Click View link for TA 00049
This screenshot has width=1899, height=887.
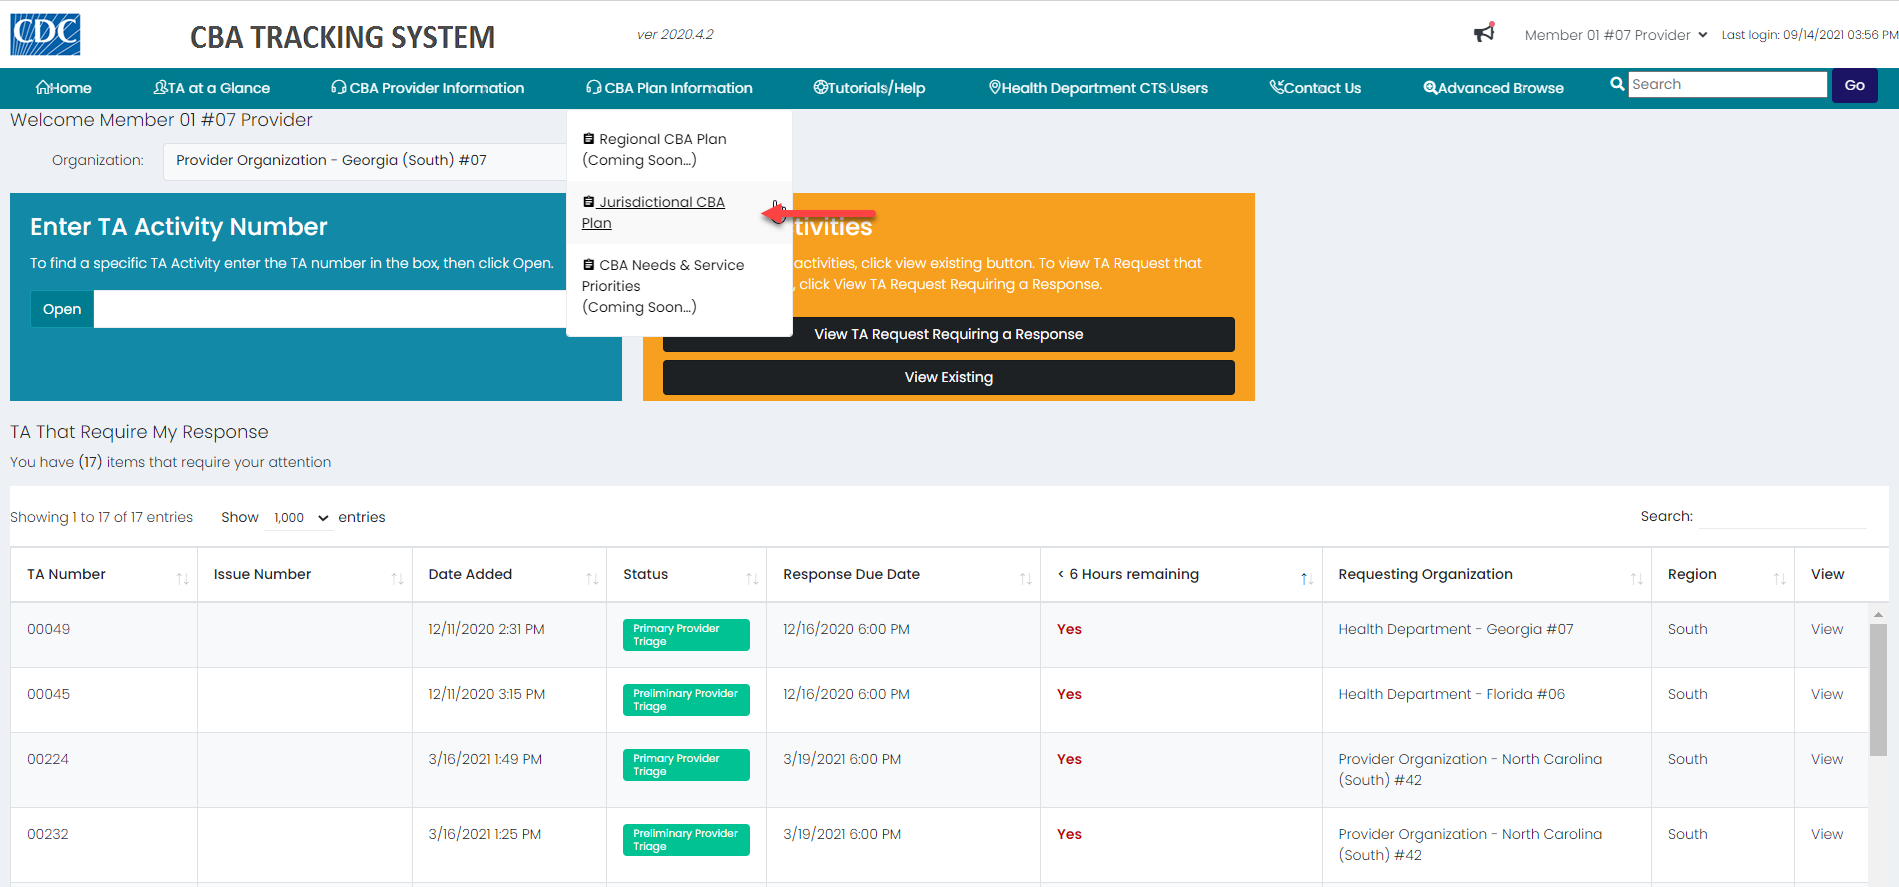tap(1826, 629)
